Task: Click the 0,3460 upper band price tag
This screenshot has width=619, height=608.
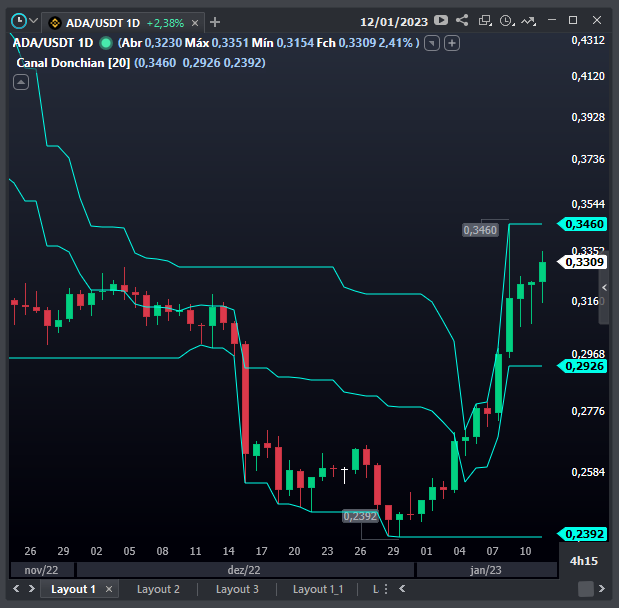Action: tap(582, 224)
